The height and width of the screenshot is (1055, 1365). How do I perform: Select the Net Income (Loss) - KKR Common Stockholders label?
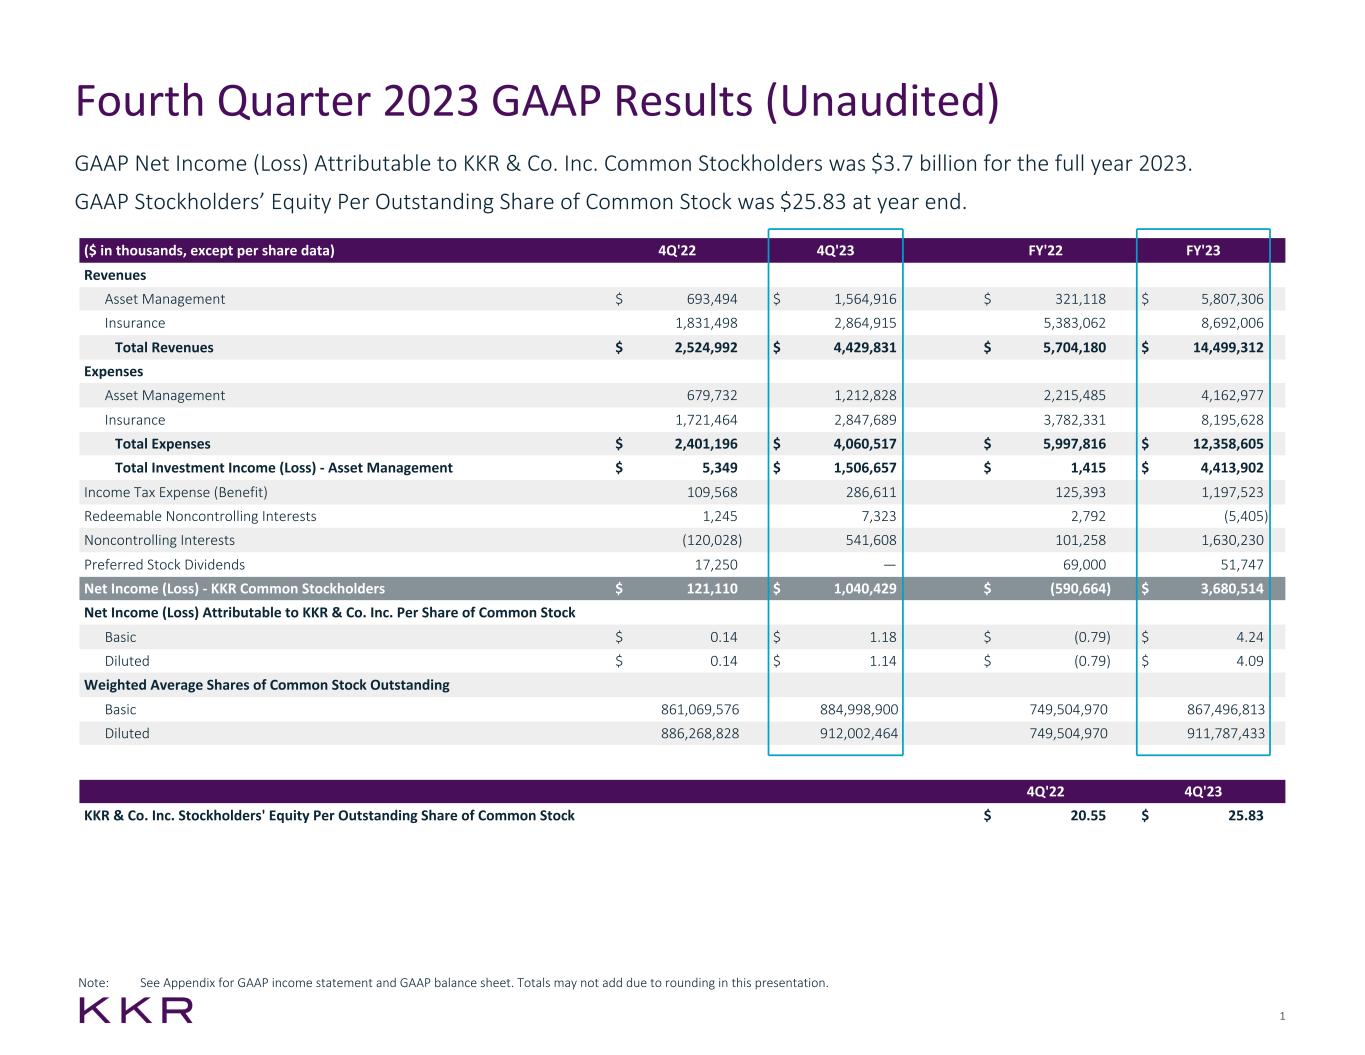[x=234, y=589]
